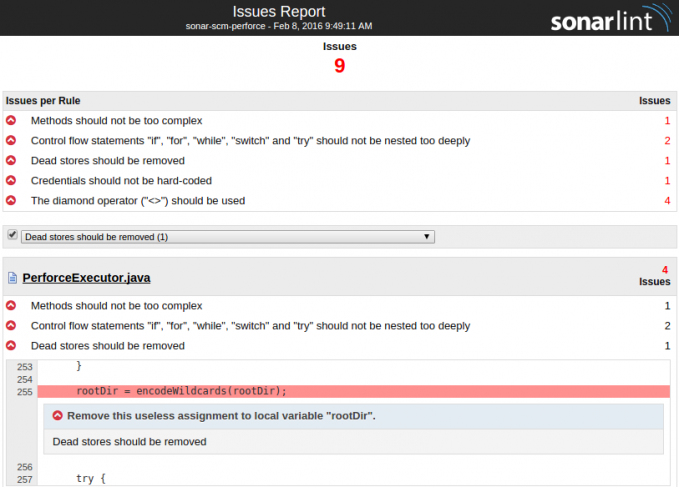The image size is (679, 487).
Task: Click 'Issues per Rule' column header
Action: click(43, 101)
